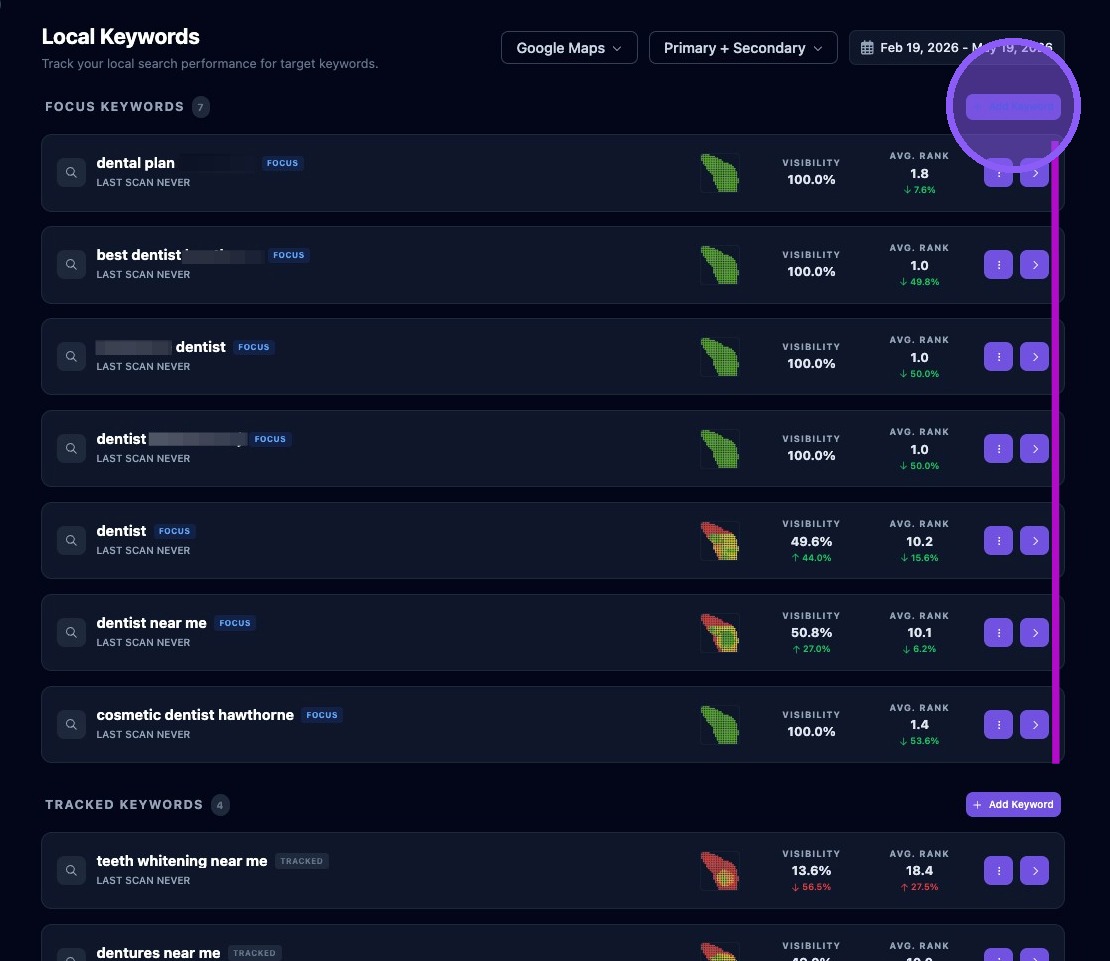Click the dental plan heatmap thumbnail

coord(720,173)
